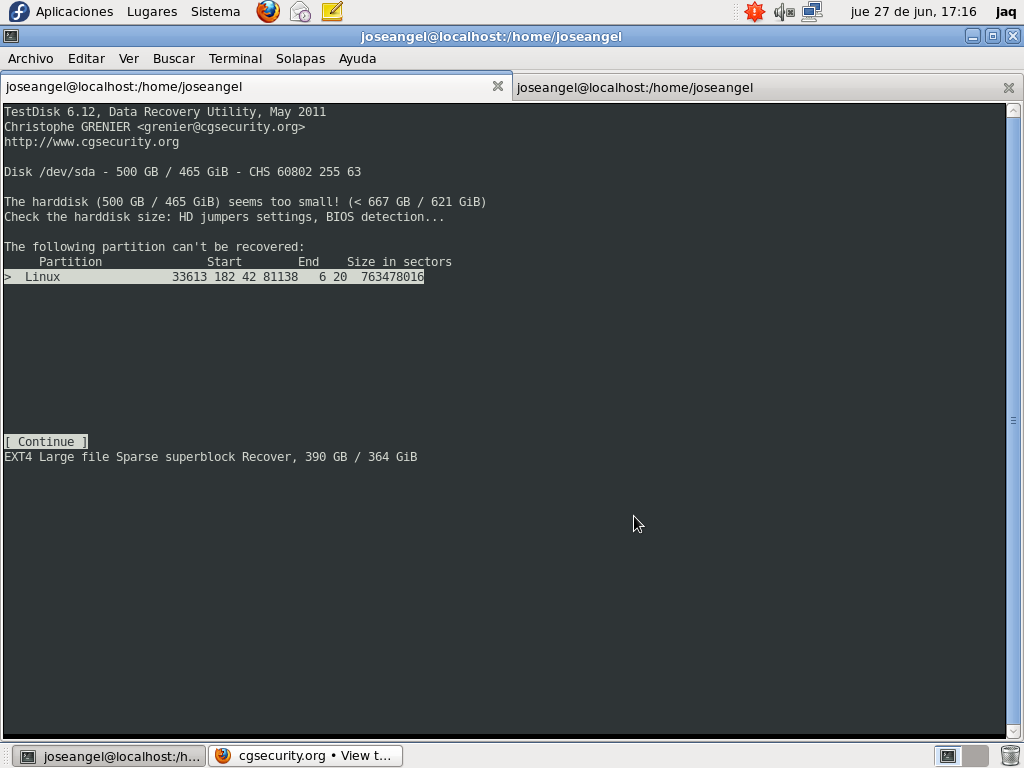Click 'Size in sectors' column header

click(x=399, y=262)
